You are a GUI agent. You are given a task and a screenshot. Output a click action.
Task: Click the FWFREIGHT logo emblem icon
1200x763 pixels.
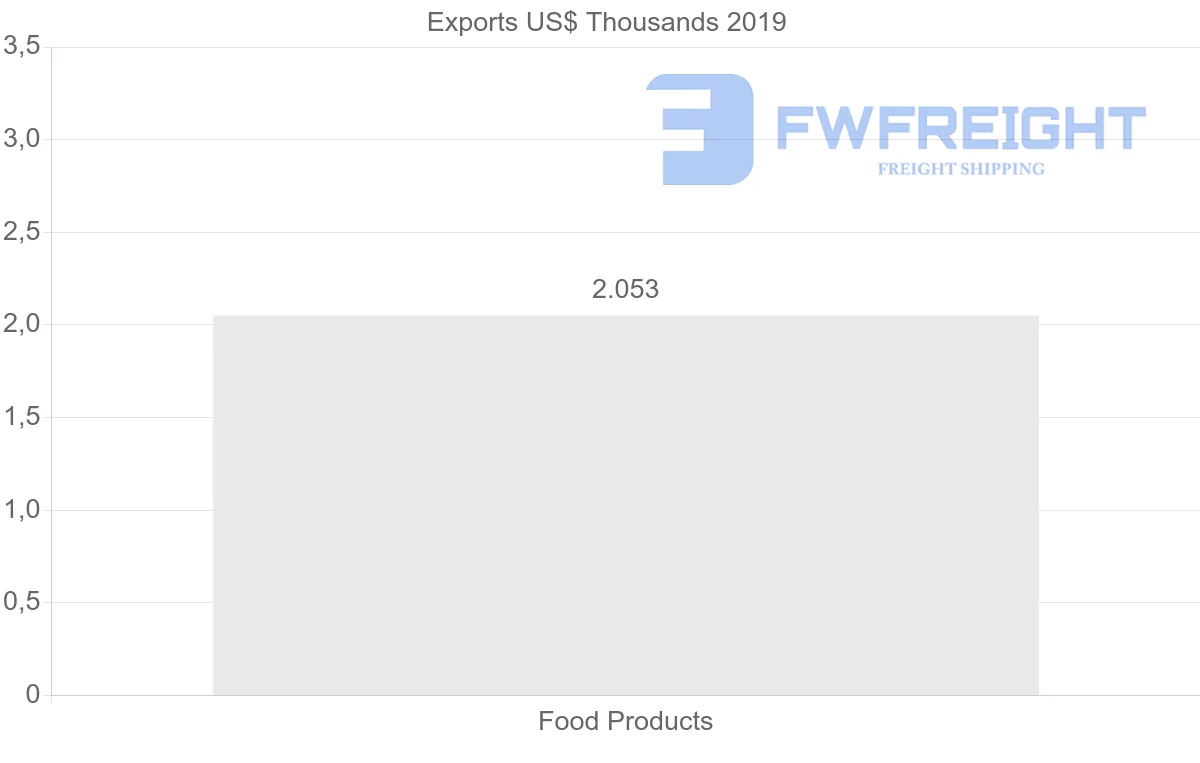pyautogui.click(x=700, y=129)
